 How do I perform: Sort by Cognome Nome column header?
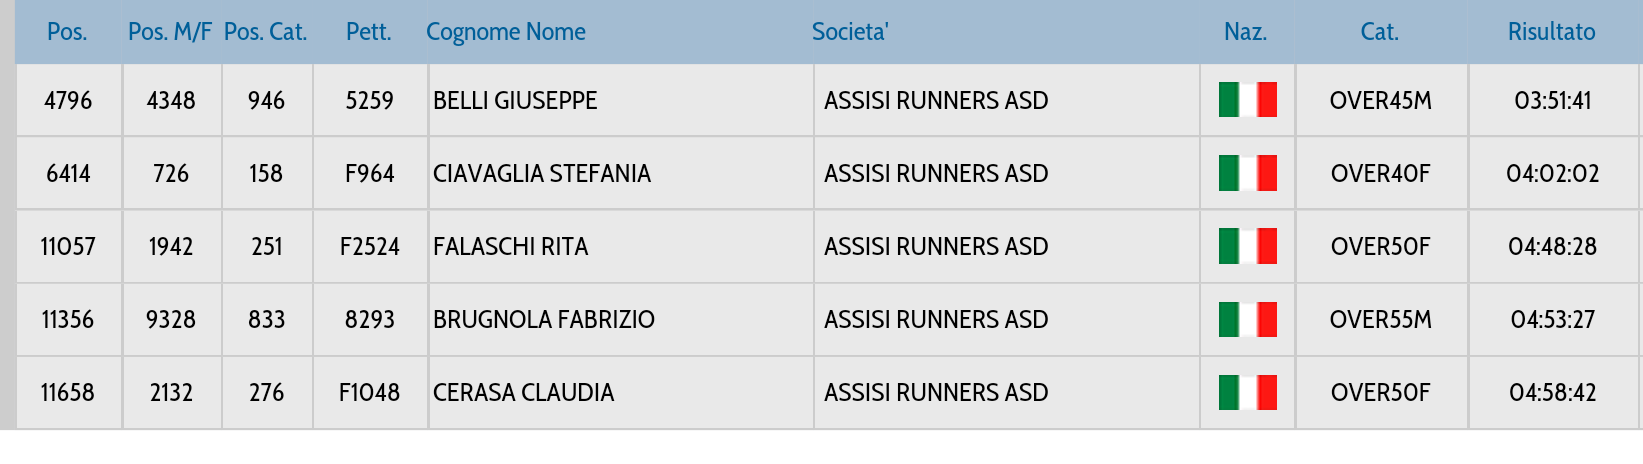[506, 32]
